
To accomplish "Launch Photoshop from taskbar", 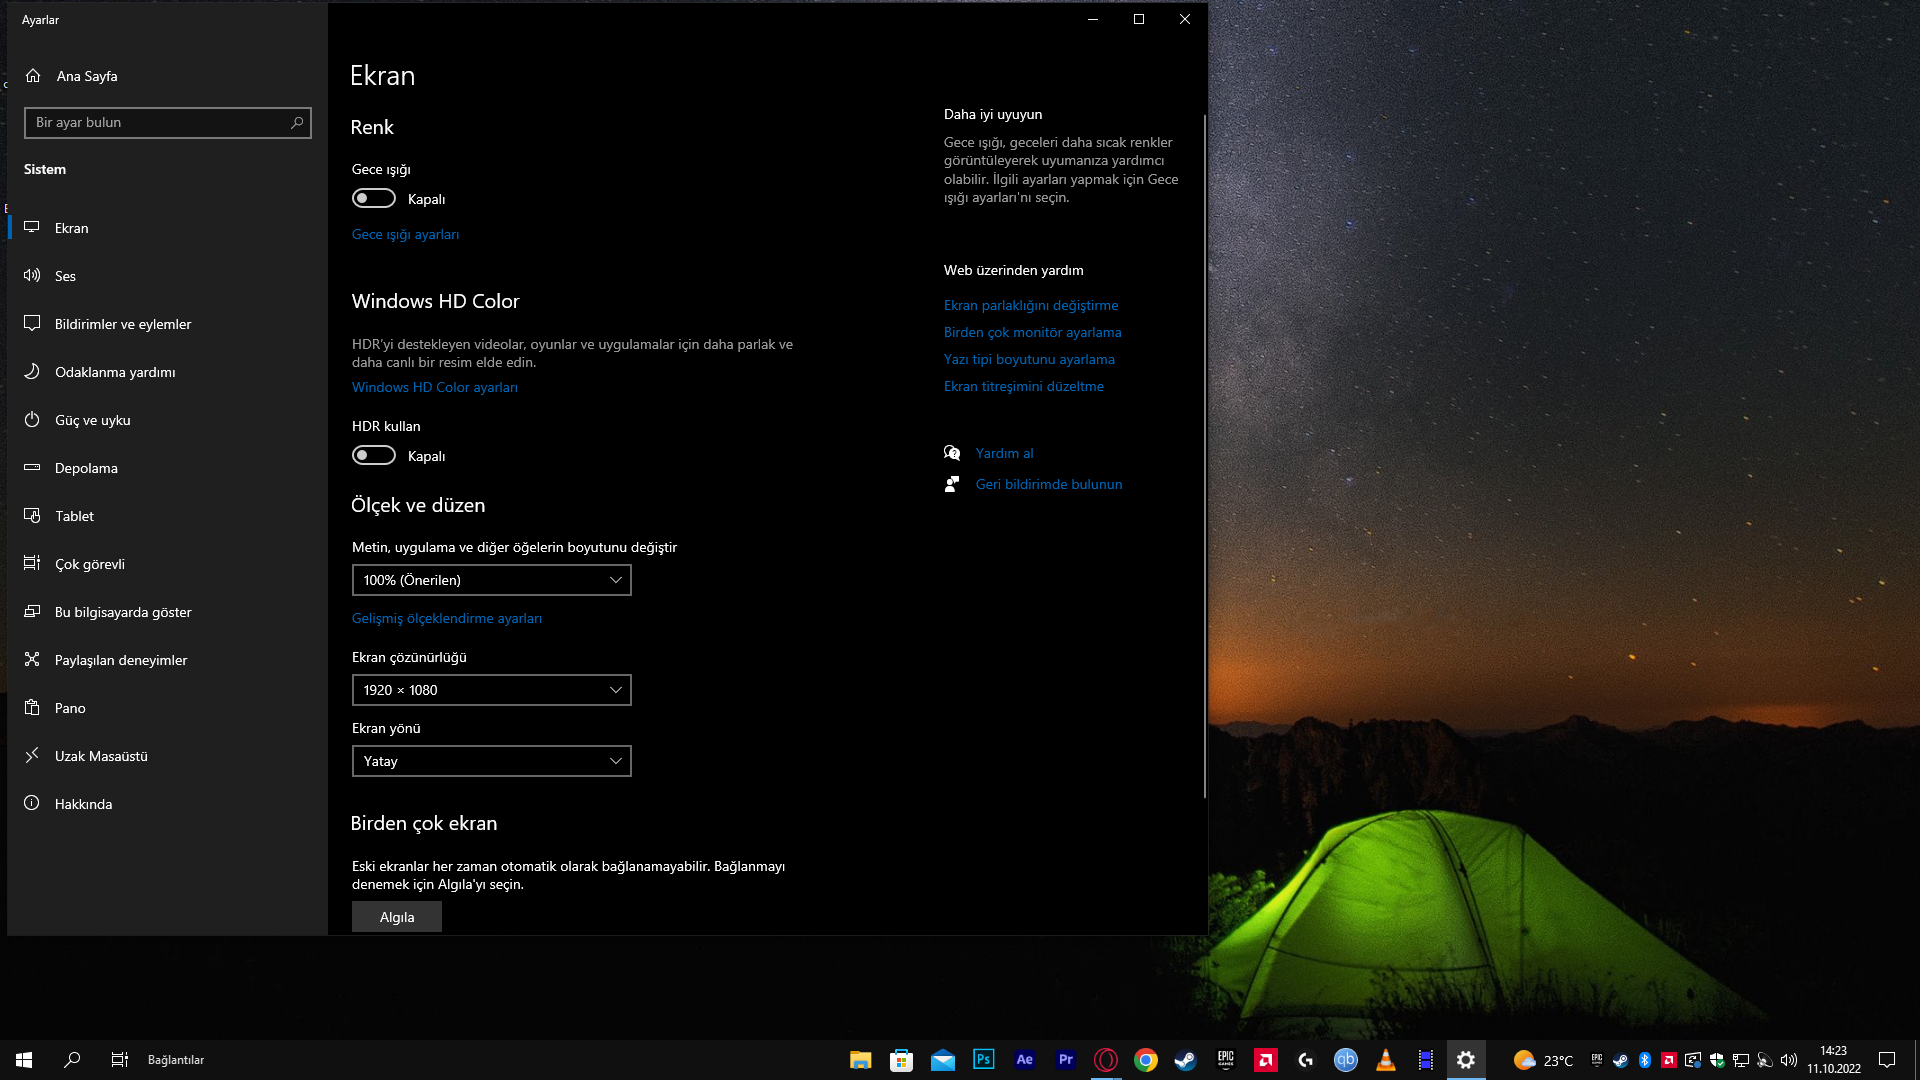I will click(x=984, y=1060).
